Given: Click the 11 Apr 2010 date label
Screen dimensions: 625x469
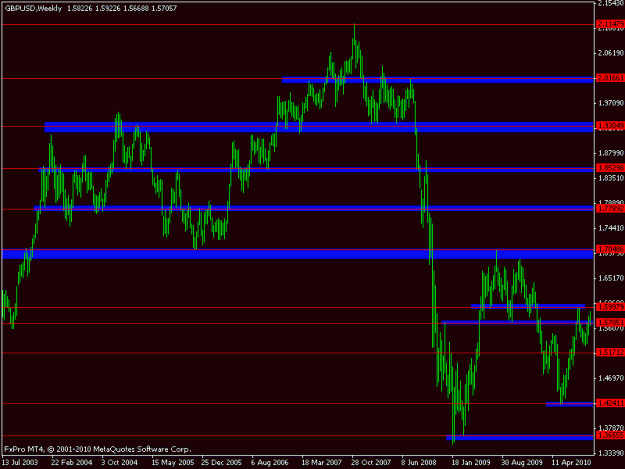Looking at the screenshot, I should pyautogui.click(x=571, y=462).
